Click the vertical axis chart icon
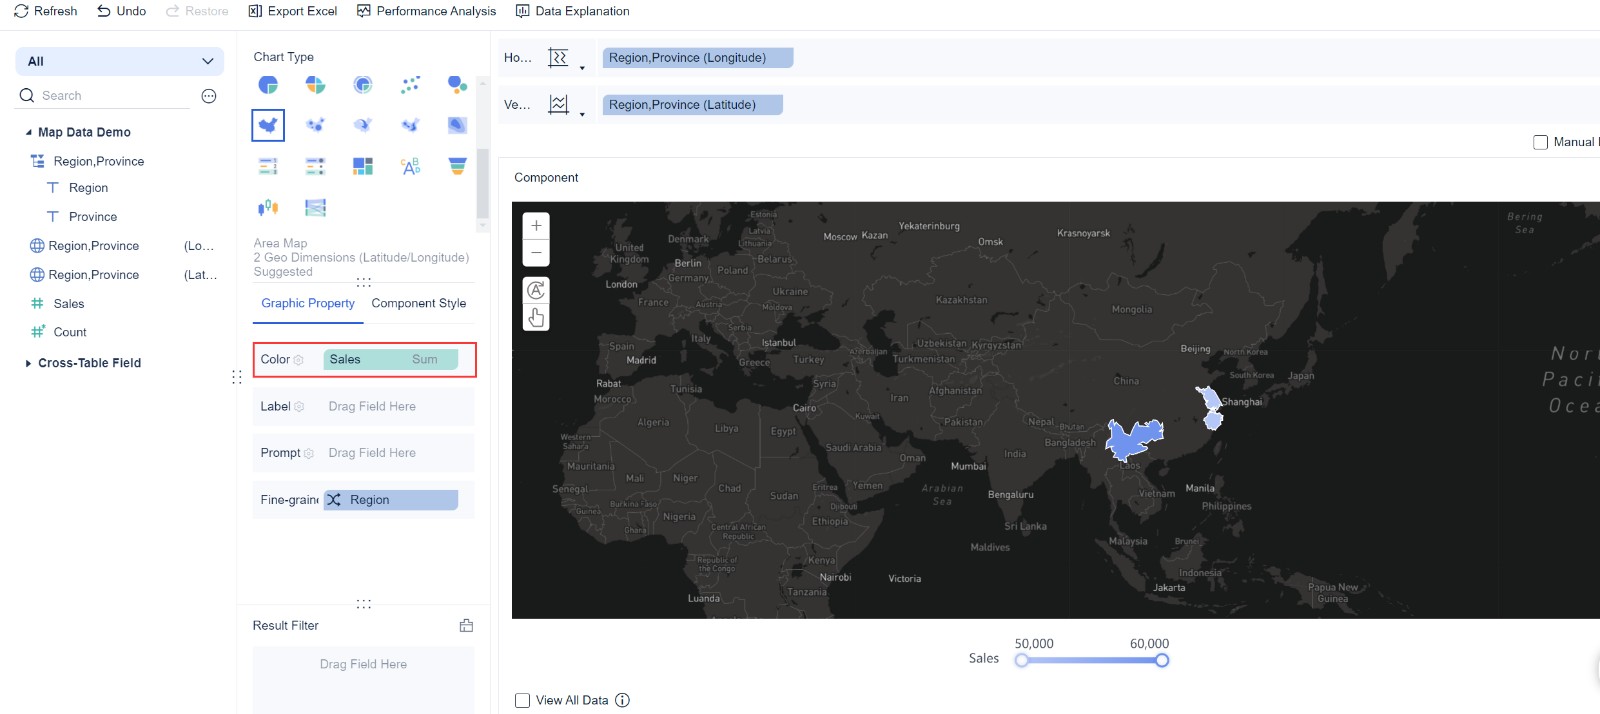Viewport: 1600px width, 714px height. [558, 105]
